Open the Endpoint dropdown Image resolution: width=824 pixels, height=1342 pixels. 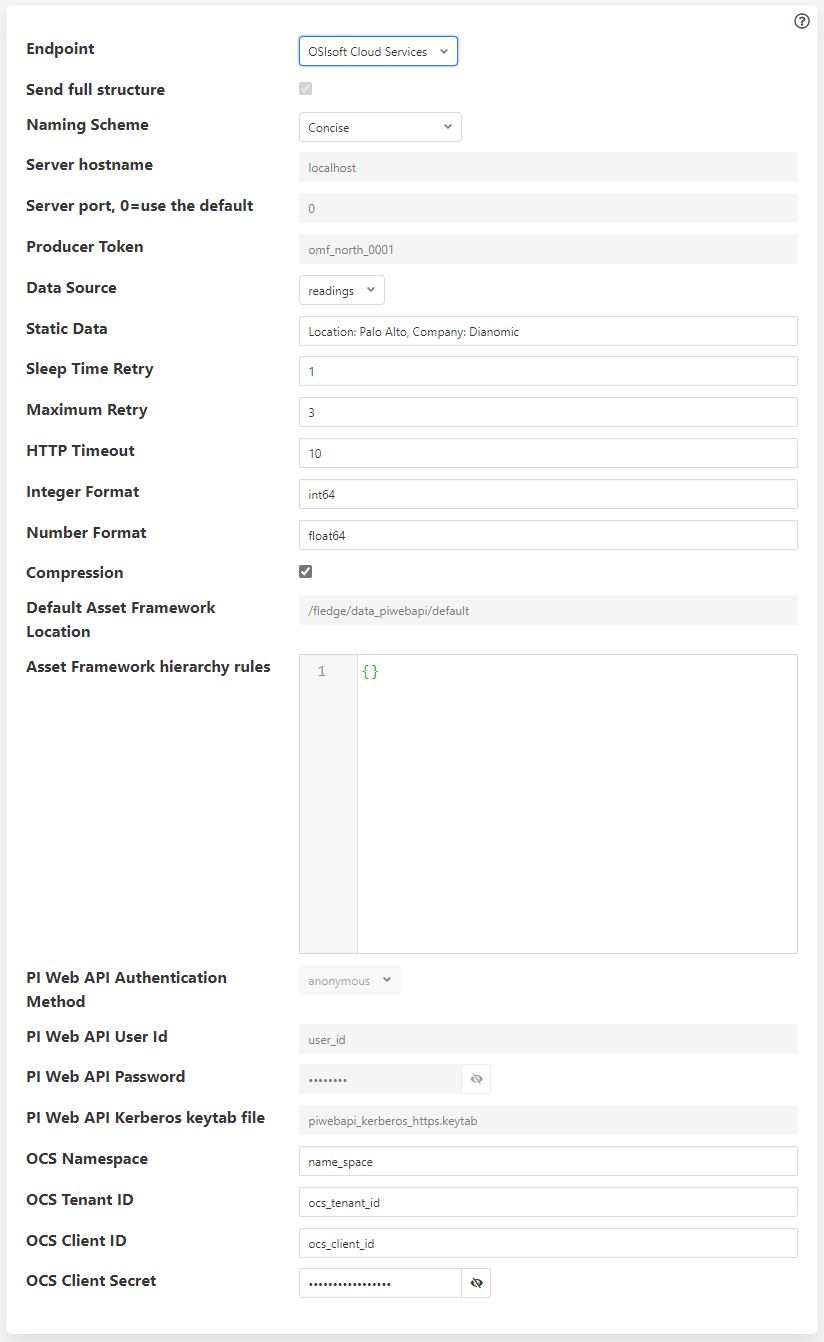coord(378,50)
